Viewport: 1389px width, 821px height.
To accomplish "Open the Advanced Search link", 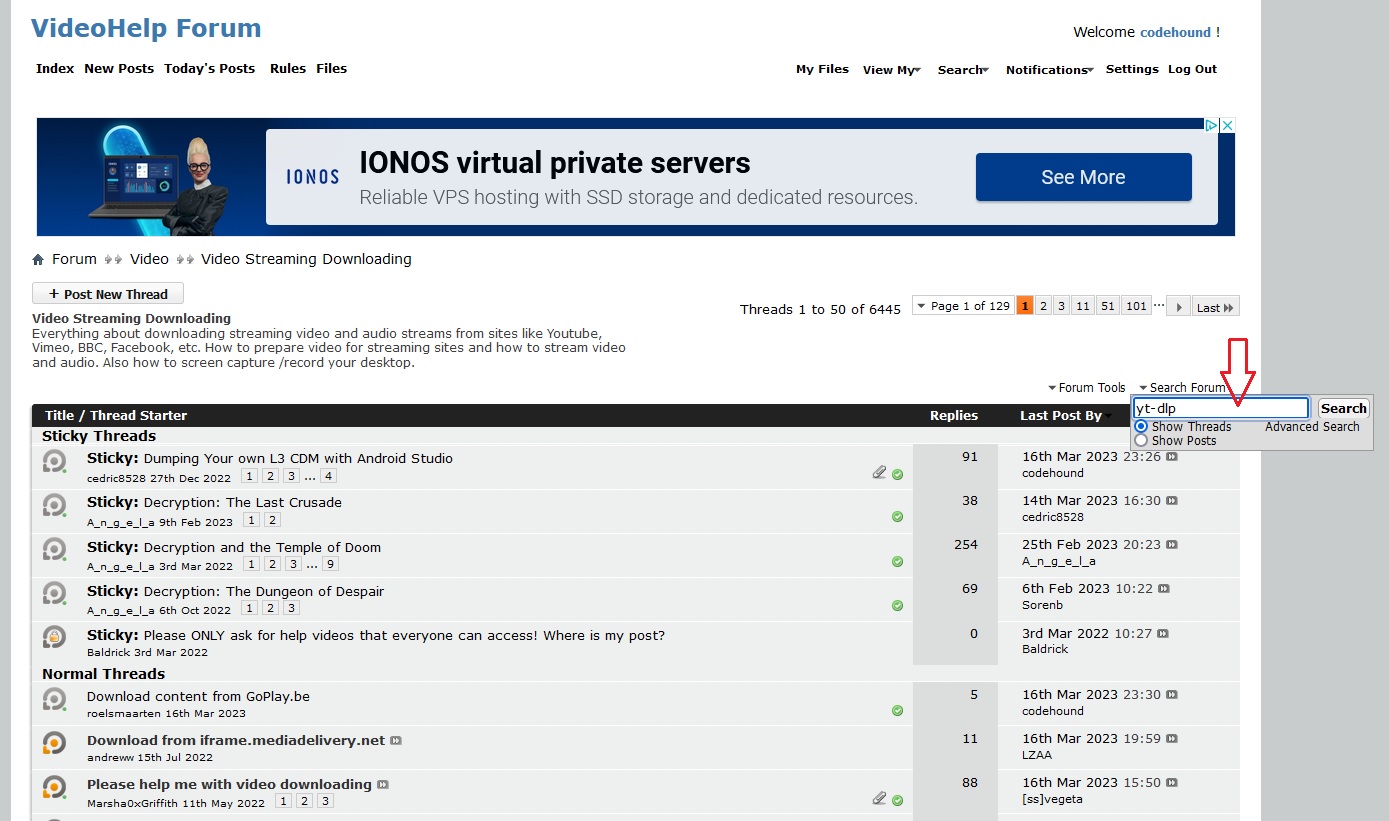I will [1312, 427].
